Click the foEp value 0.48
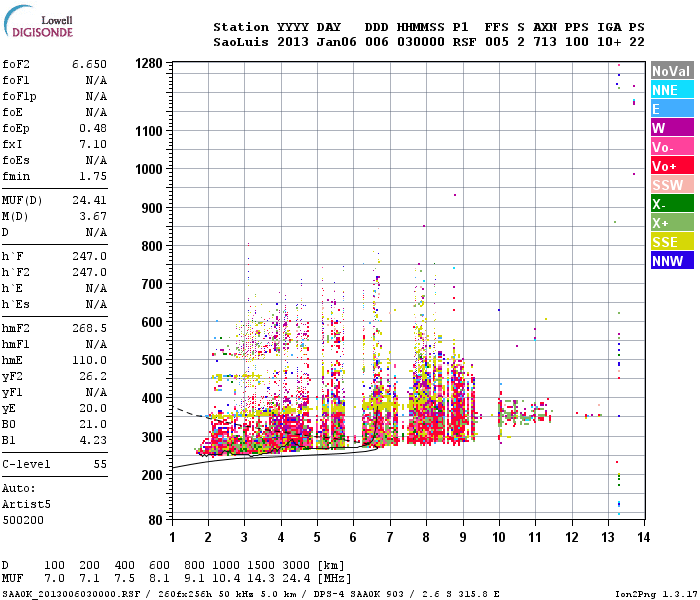Screen dimensions: 700x600 pyautogui.click(x=93, y=128)
